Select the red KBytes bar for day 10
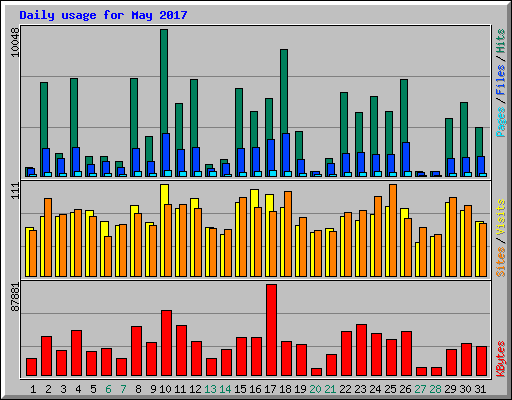Viewport: 512px width, 400px height. [x=166, y=343]
